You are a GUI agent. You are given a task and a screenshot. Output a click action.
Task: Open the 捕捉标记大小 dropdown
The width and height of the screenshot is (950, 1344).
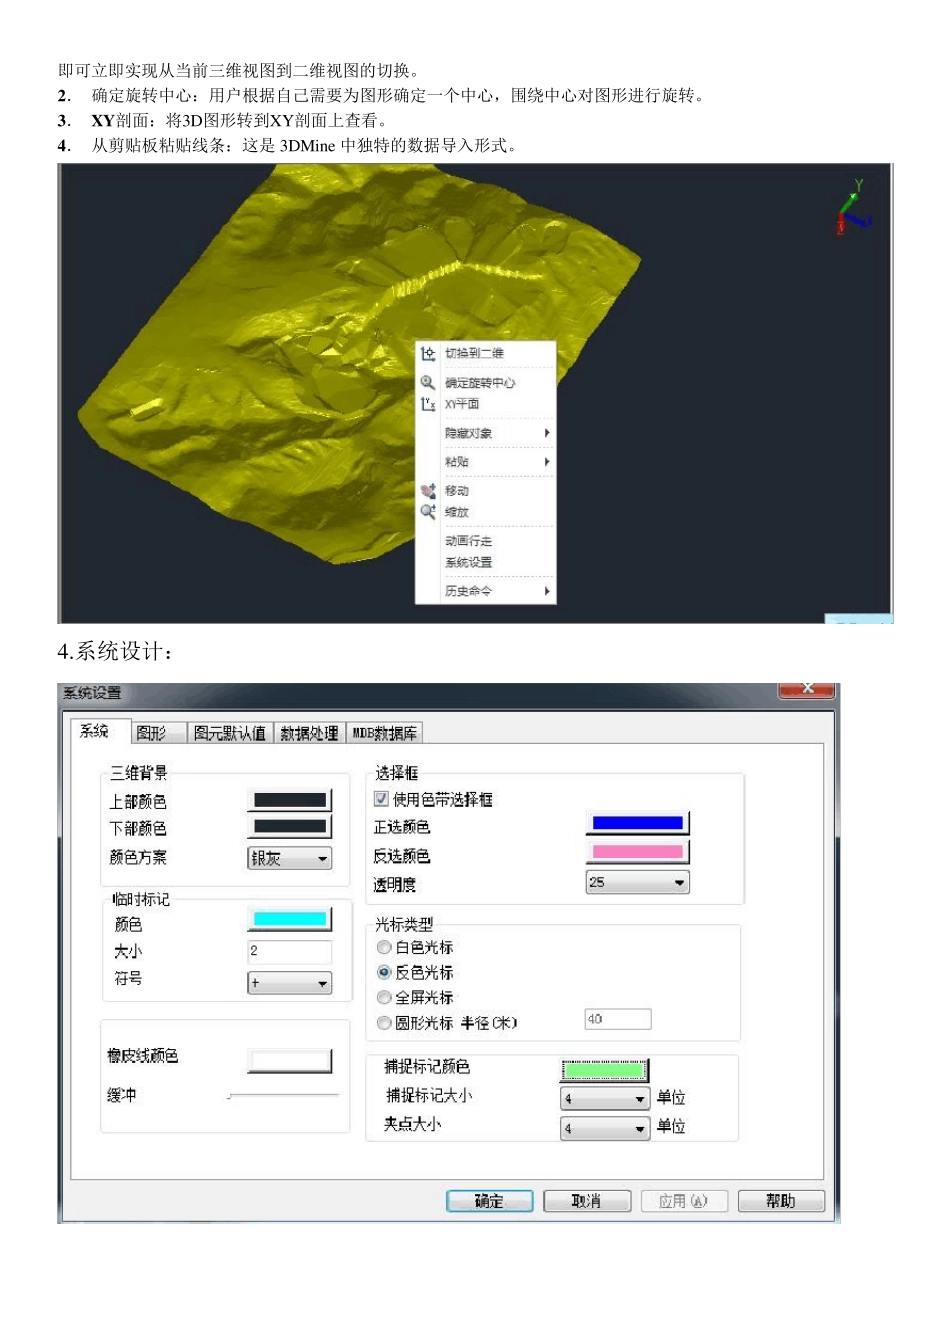(x=605, y=1098)
